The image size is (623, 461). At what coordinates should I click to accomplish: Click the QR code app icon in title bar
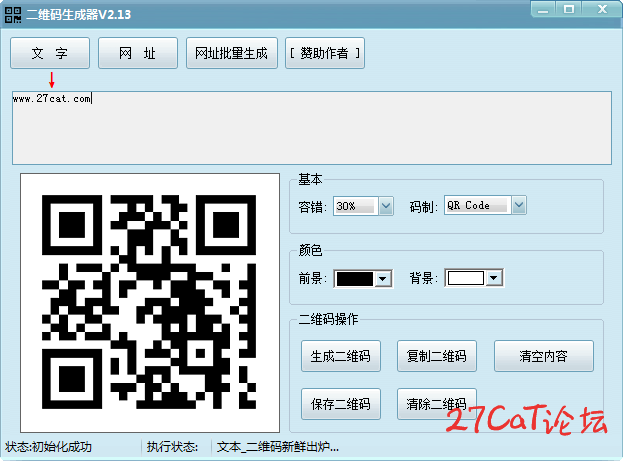pos(13,15)
